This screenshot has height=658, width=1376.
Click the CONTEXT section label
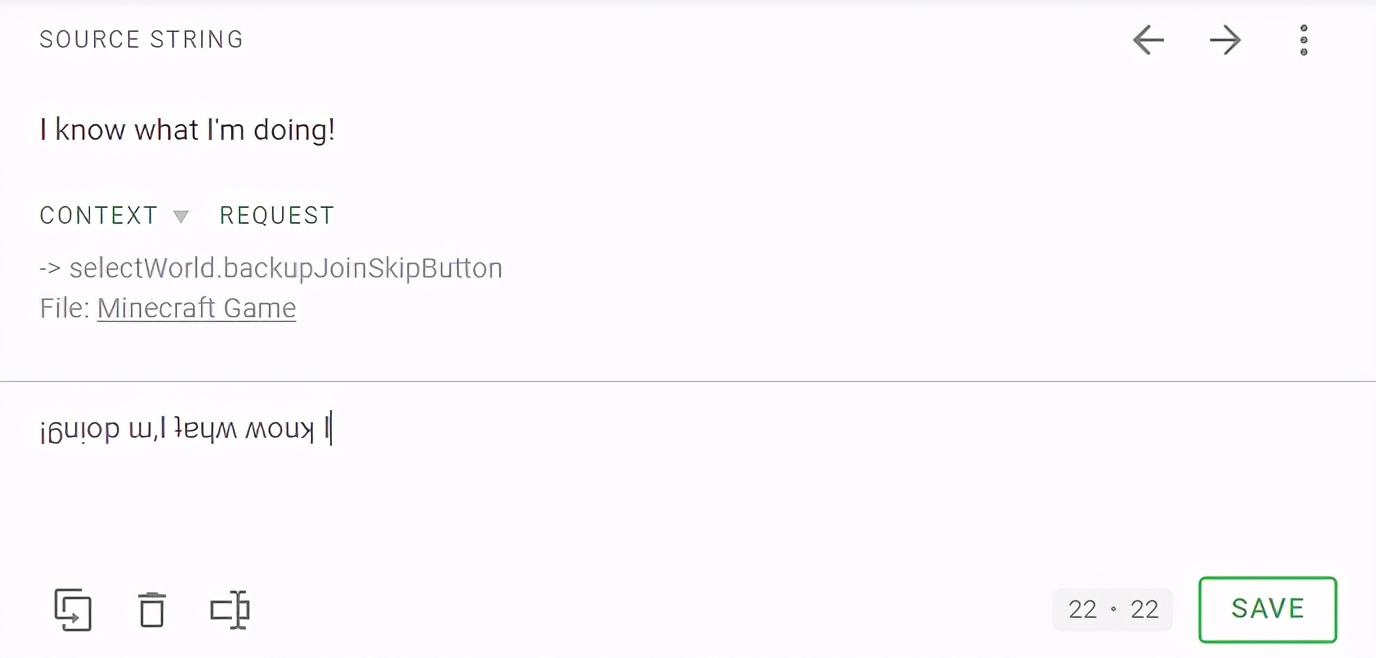pyautogui.click(x=99, y=216)
